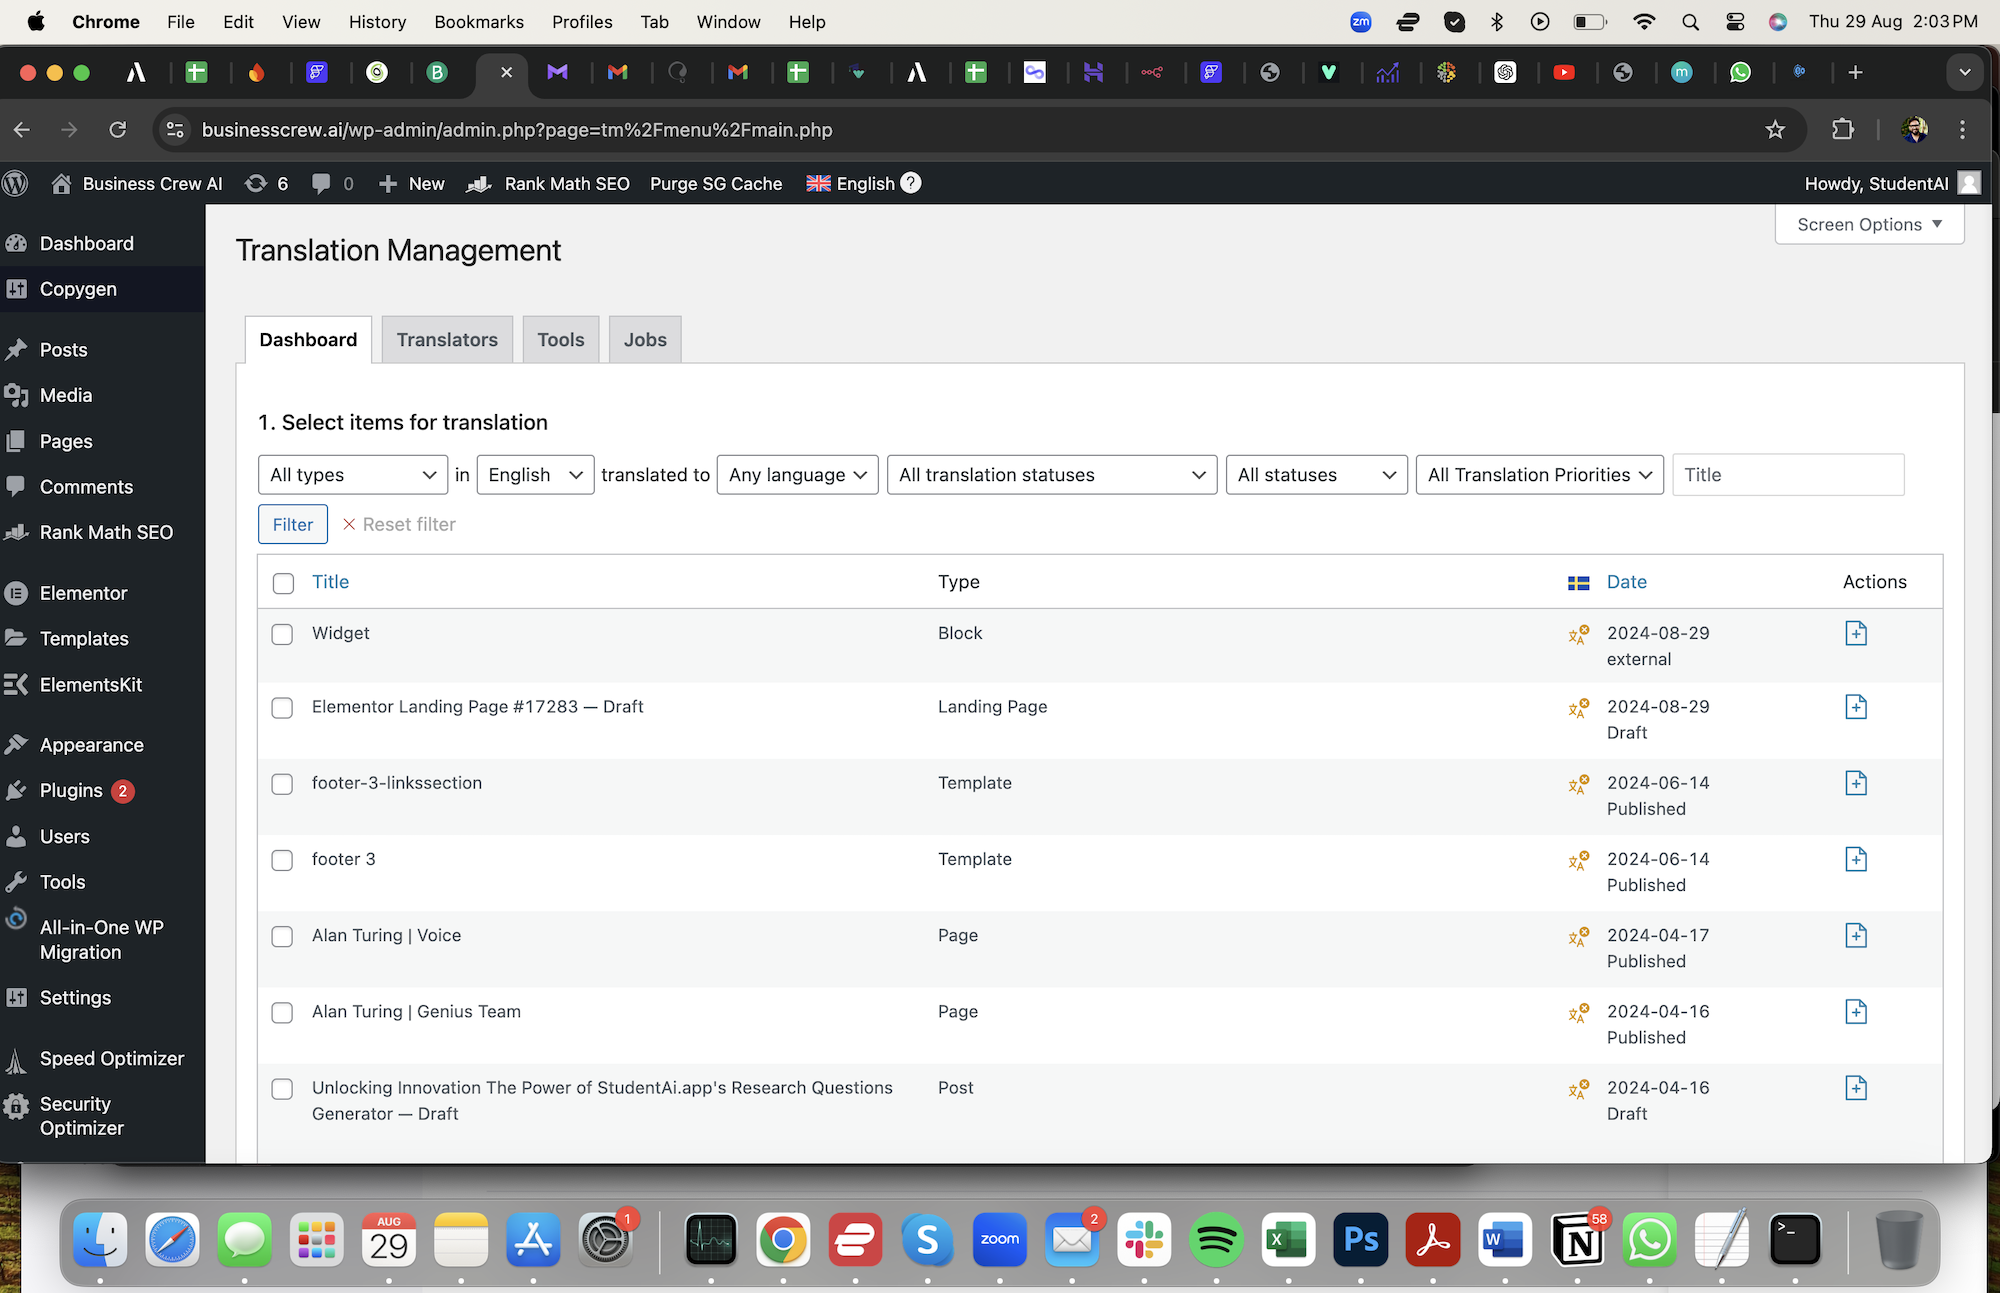Click Purge SG Cache in admin bar
2000x1293 pixels.
(716, 184)
